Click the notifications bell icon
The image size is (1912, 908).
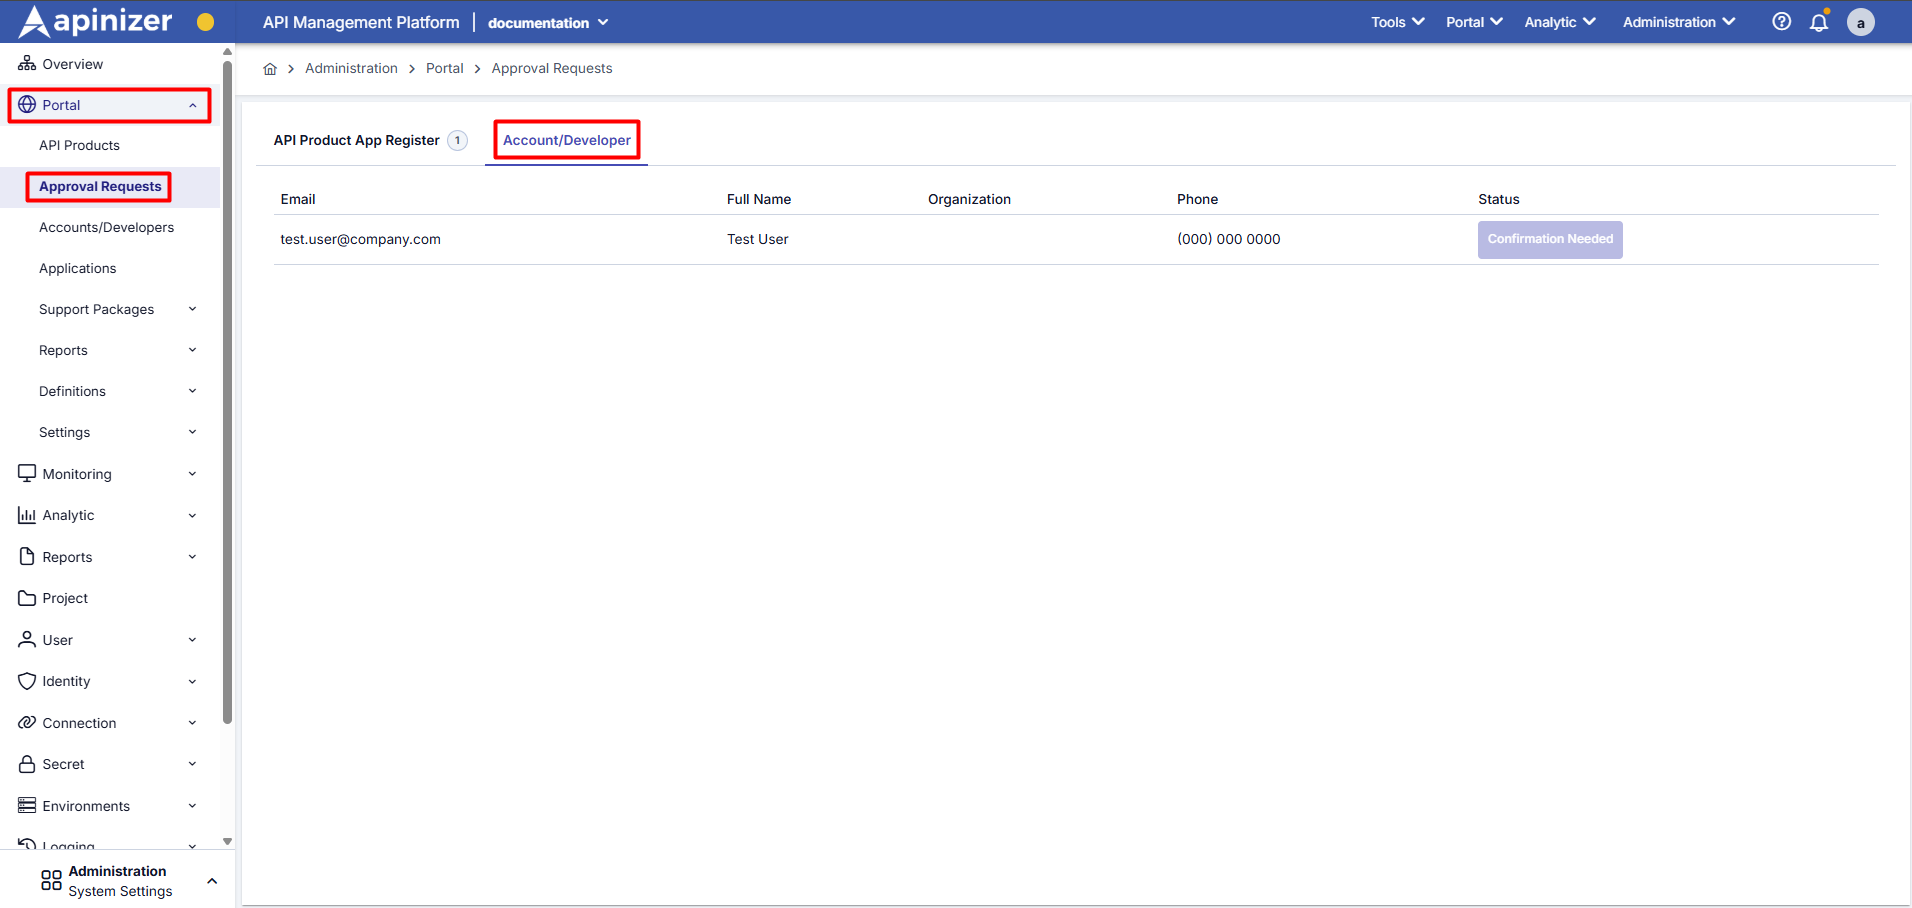pyautogui.click(x=1819, y=21)
